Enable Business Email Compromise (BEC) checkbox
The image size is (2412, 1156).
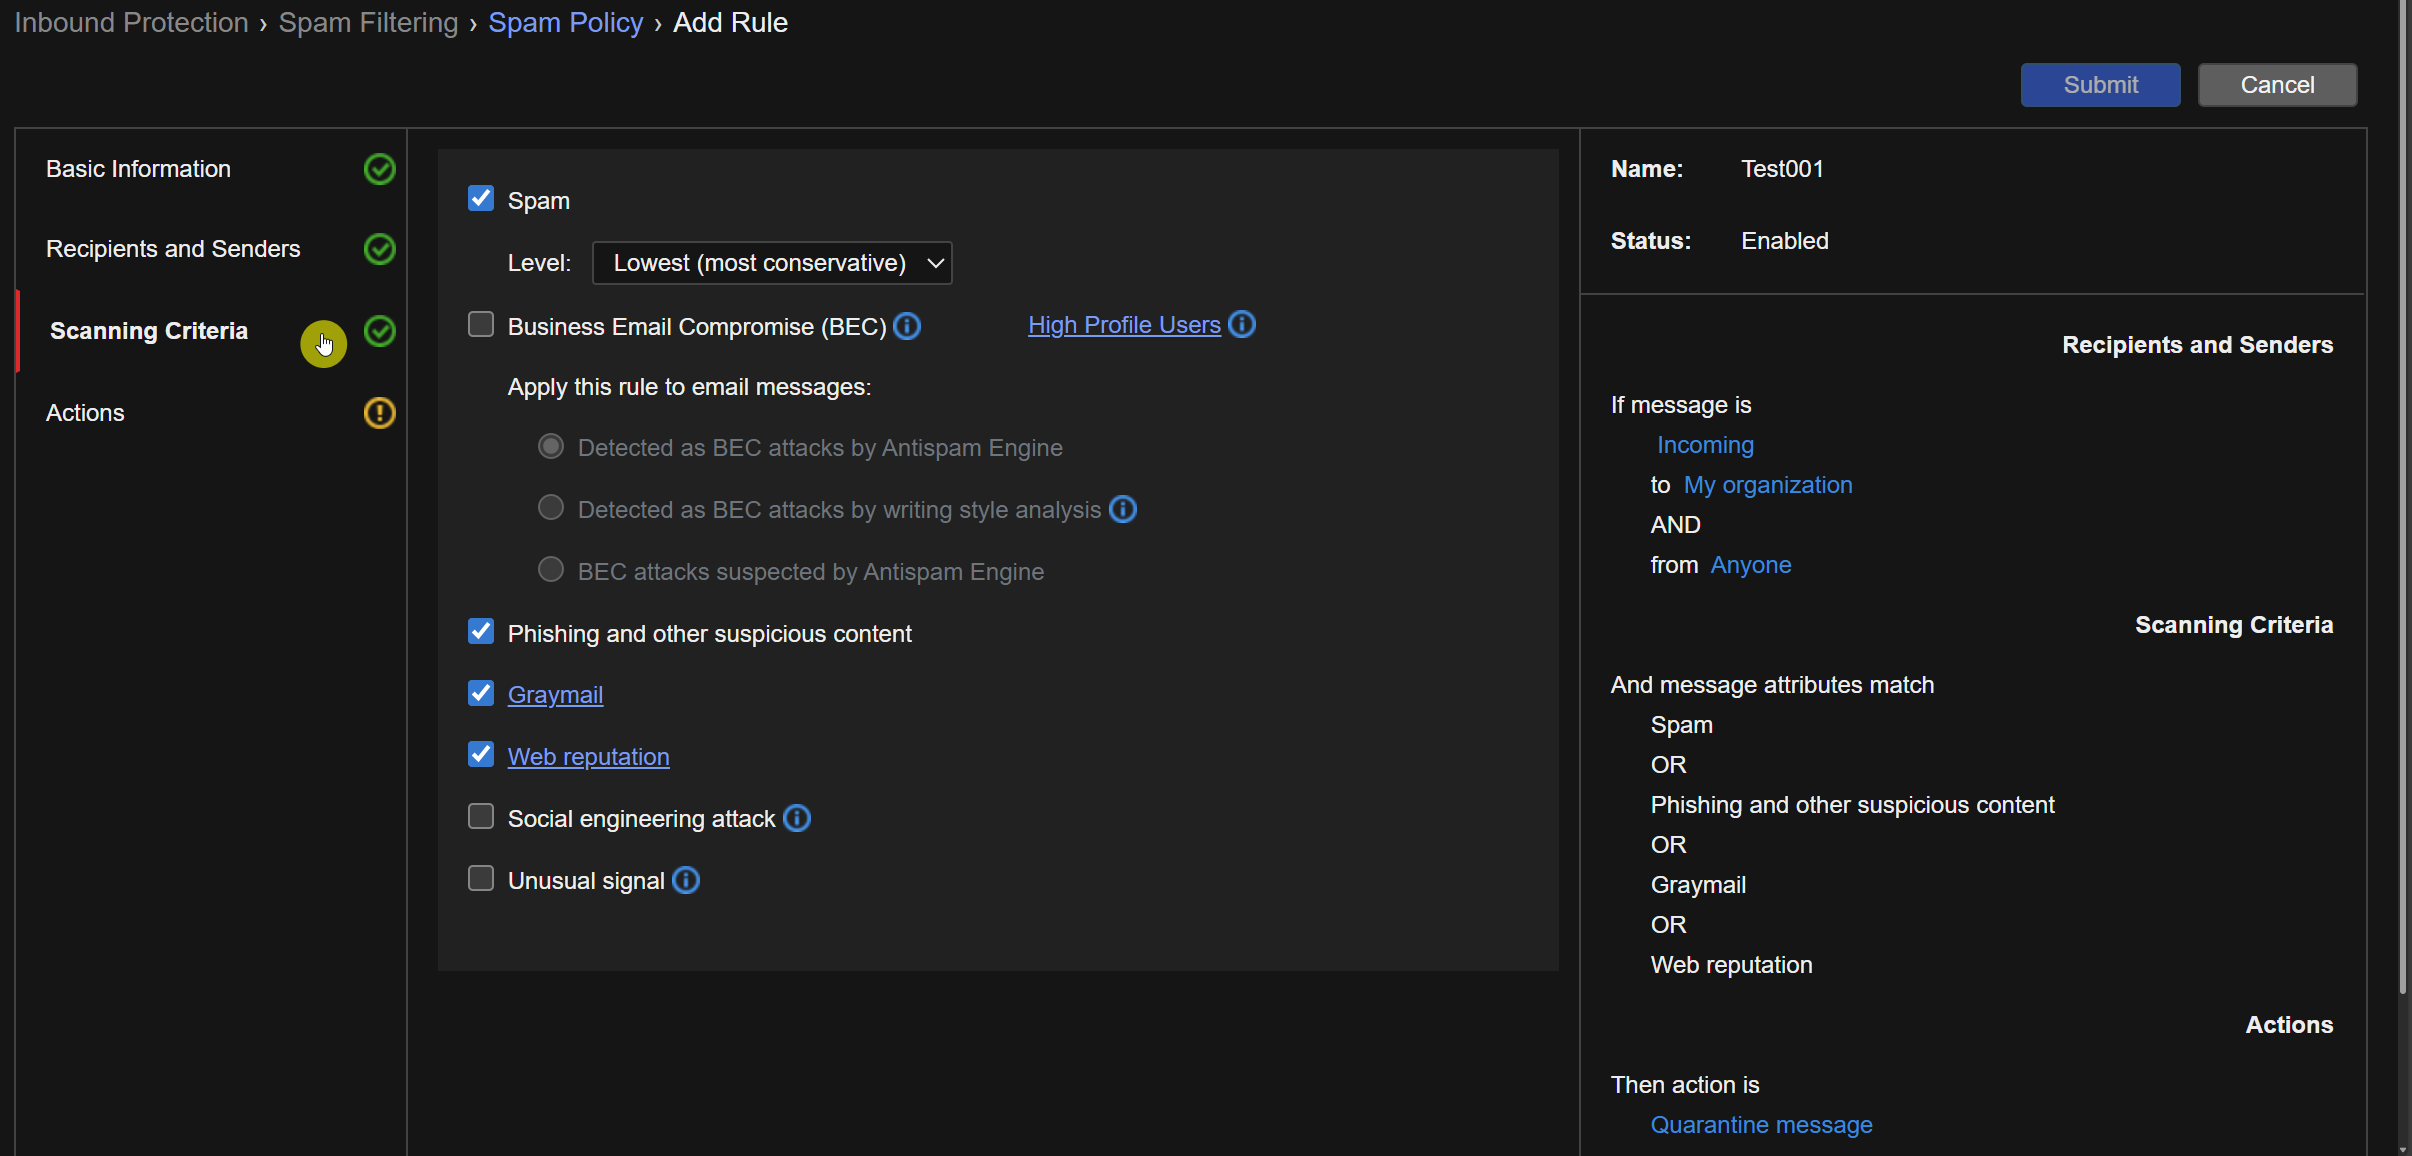(481, 325)
